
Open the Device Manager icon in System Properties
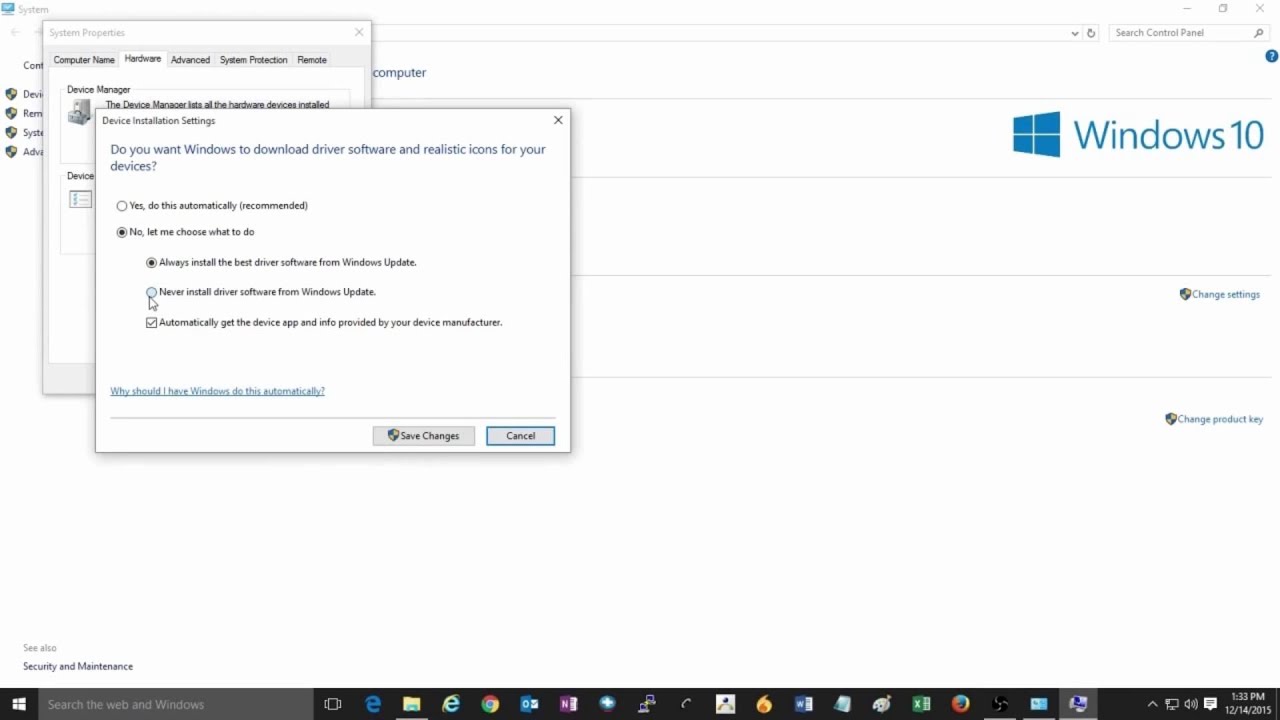(79, 113)
